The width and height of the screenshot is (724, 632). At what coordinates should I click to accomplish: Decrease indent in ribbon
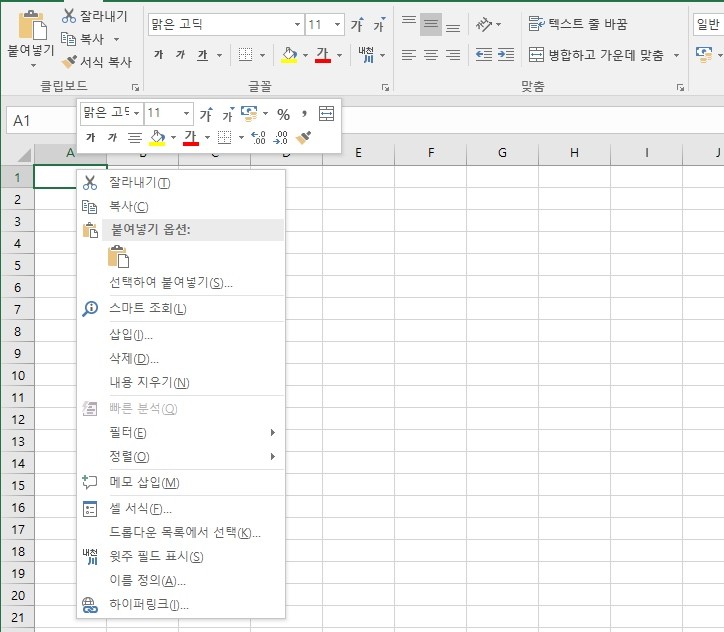483,55
